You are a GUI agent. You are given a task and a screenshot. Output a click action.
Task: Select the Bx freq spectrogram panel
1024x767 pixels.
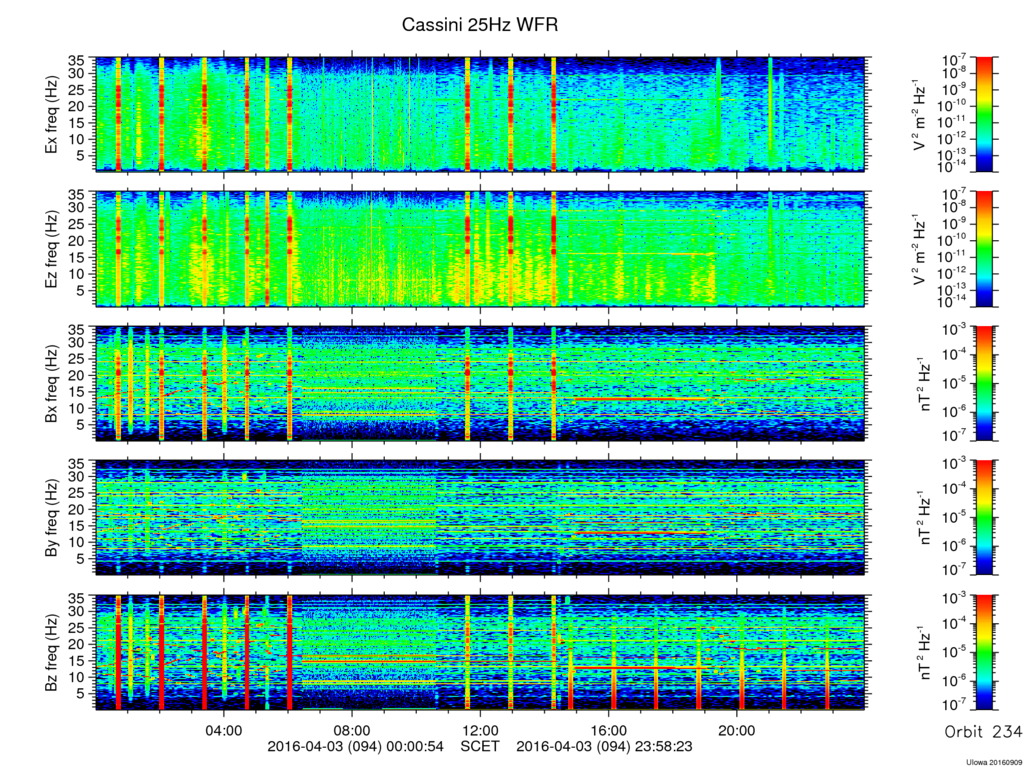click(x=481, y=384)
